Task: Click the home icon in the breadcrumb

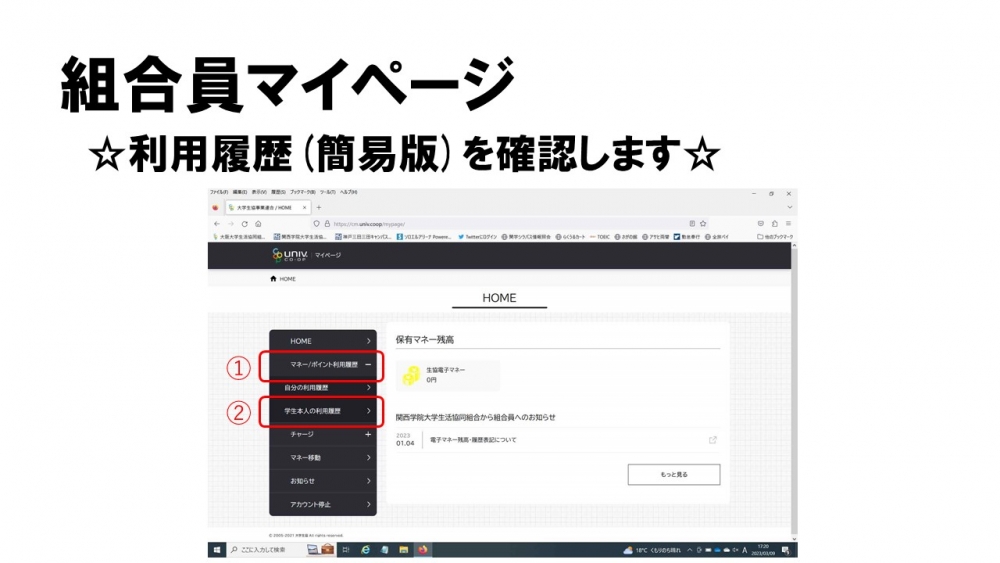Action: [x=273, y=279]
